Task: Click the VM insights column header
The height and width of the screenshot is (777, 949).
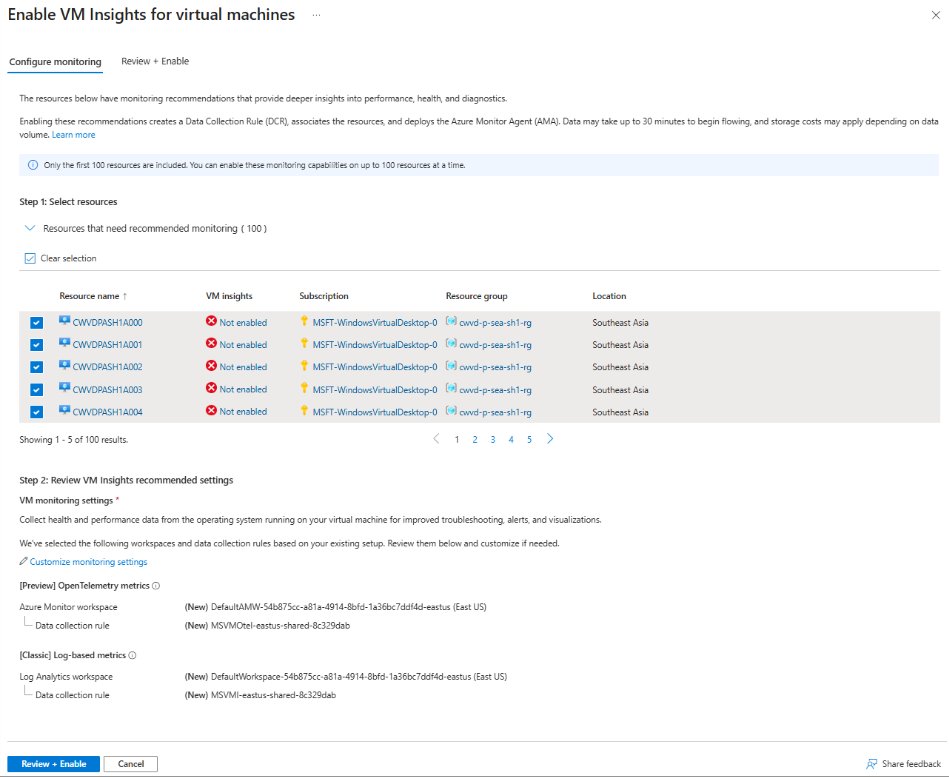Action: point(229,296)
